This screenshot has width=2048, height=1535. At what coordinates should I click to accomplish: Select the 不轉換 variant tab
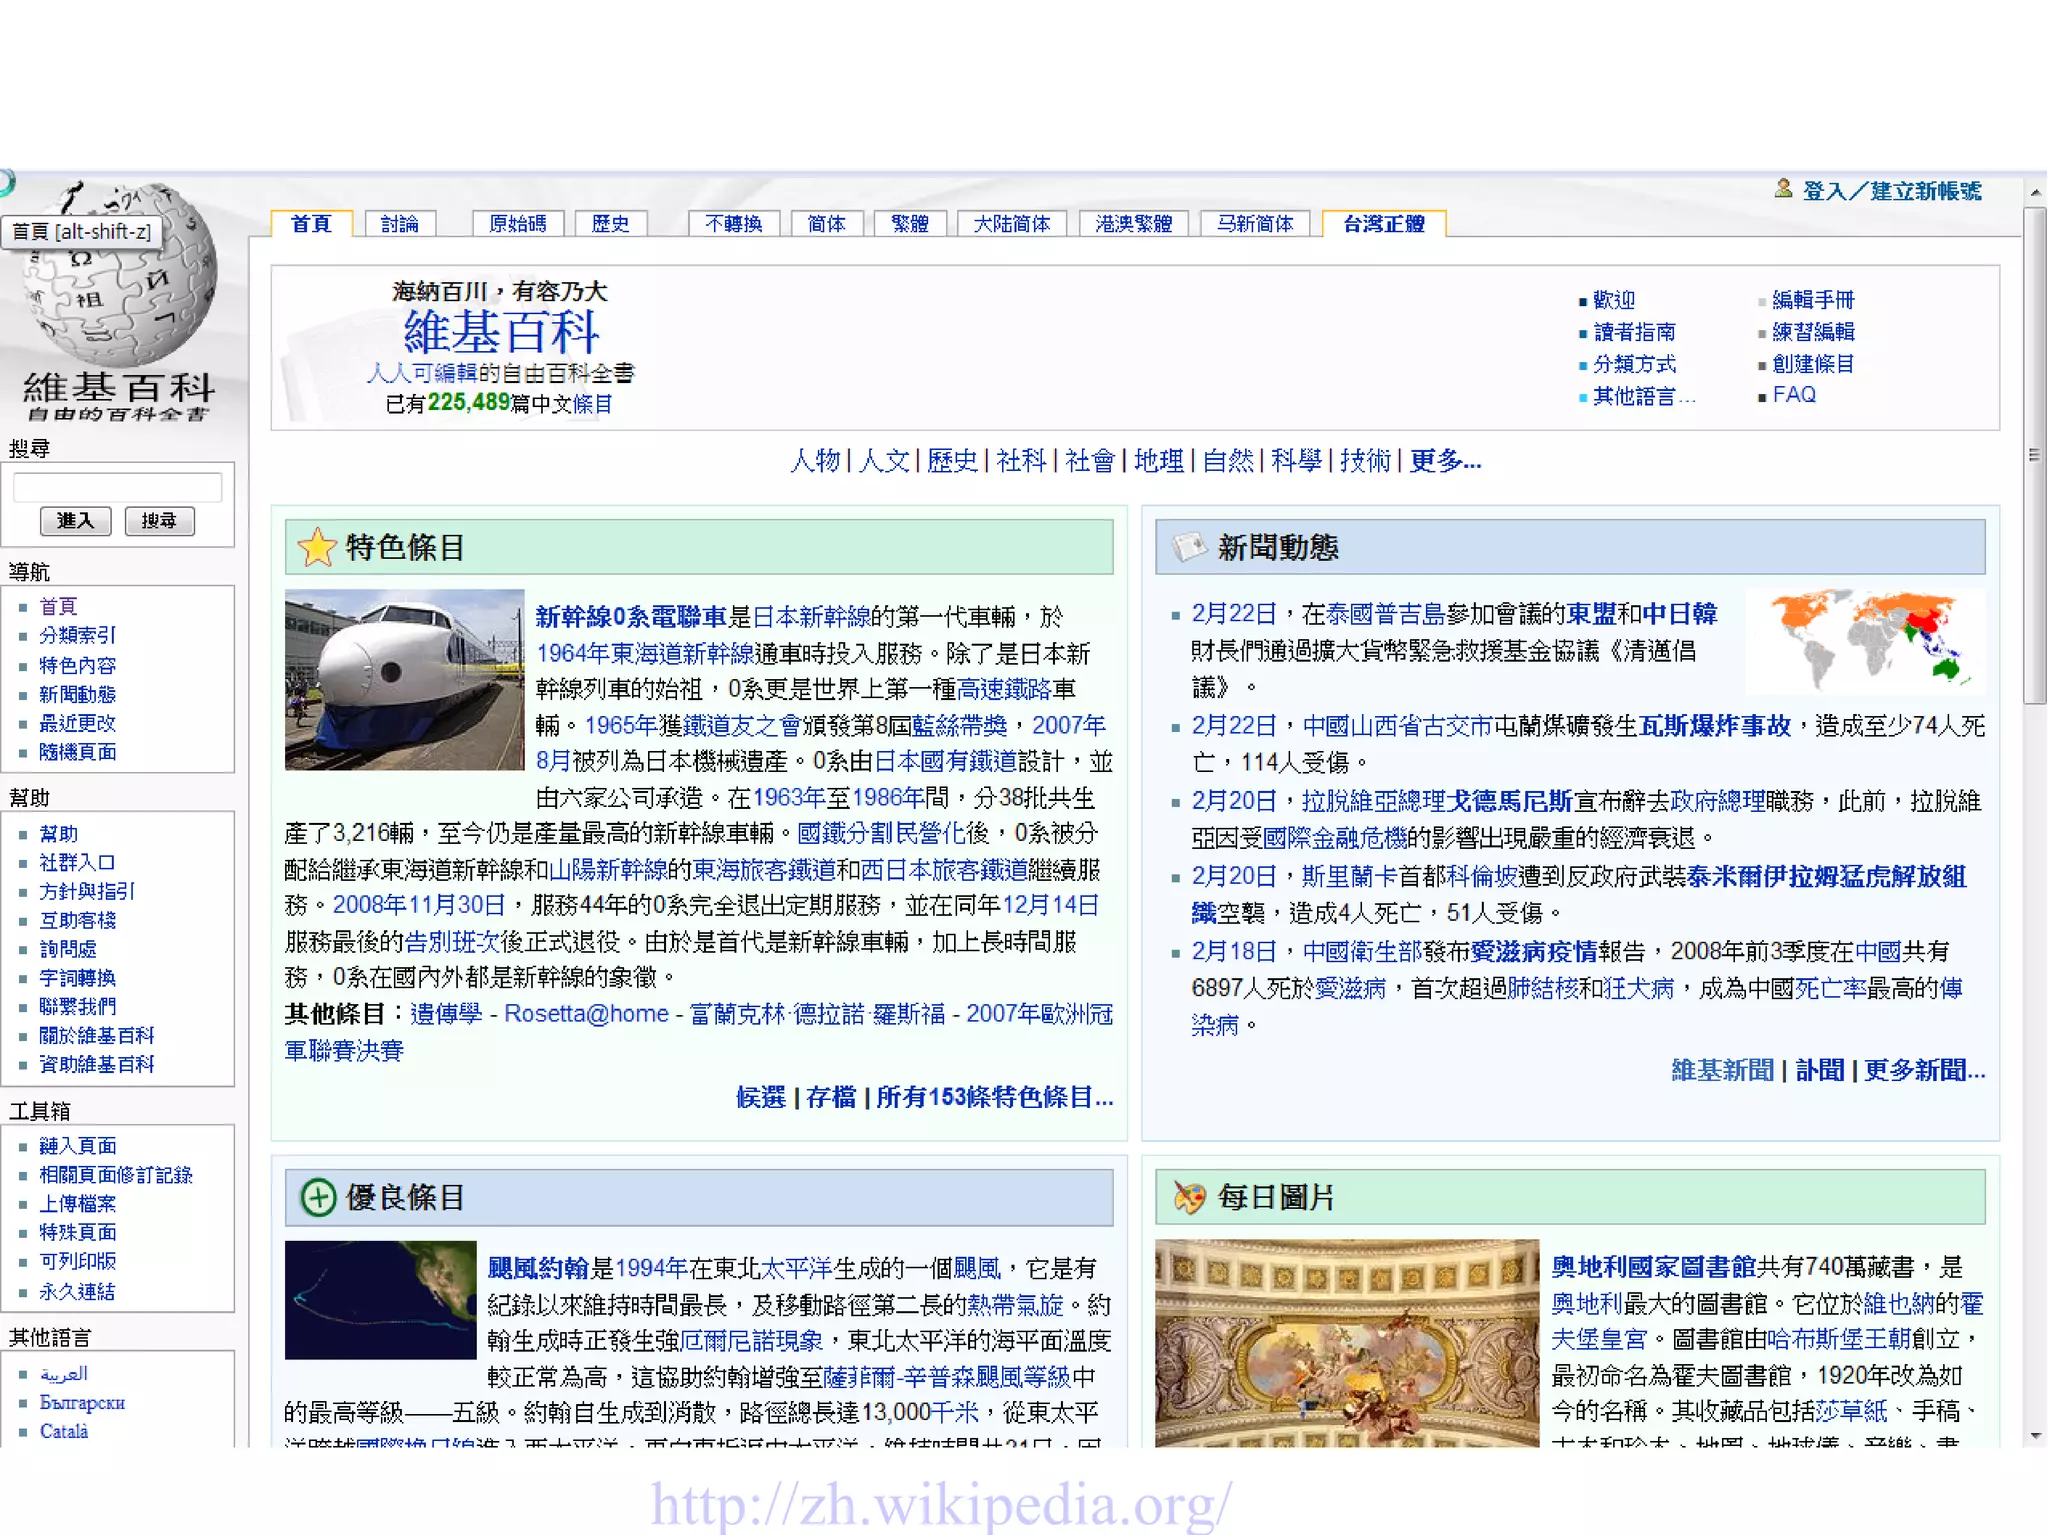[x=734, y=224]
